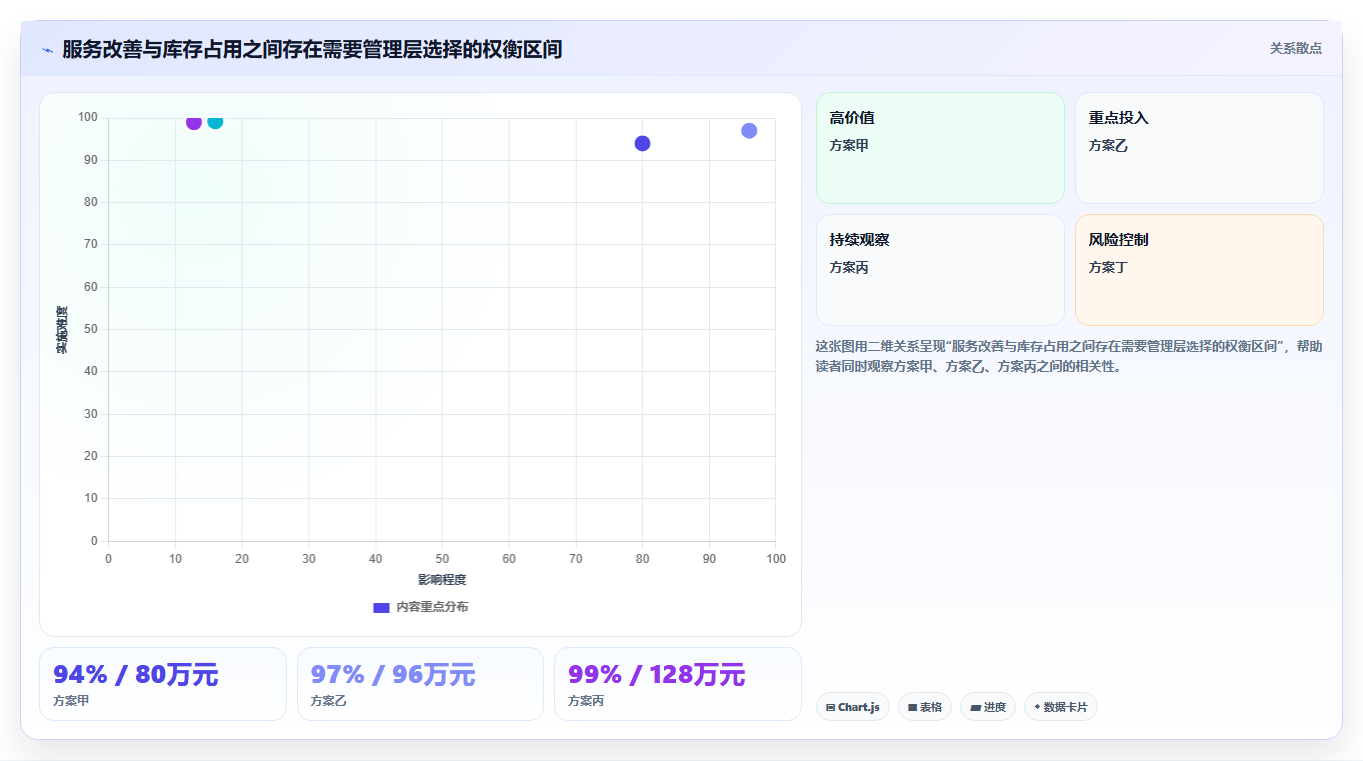1363x761 pixels.
Task: Click the 表格 tag chip
Action: click(x=925, y=707)
